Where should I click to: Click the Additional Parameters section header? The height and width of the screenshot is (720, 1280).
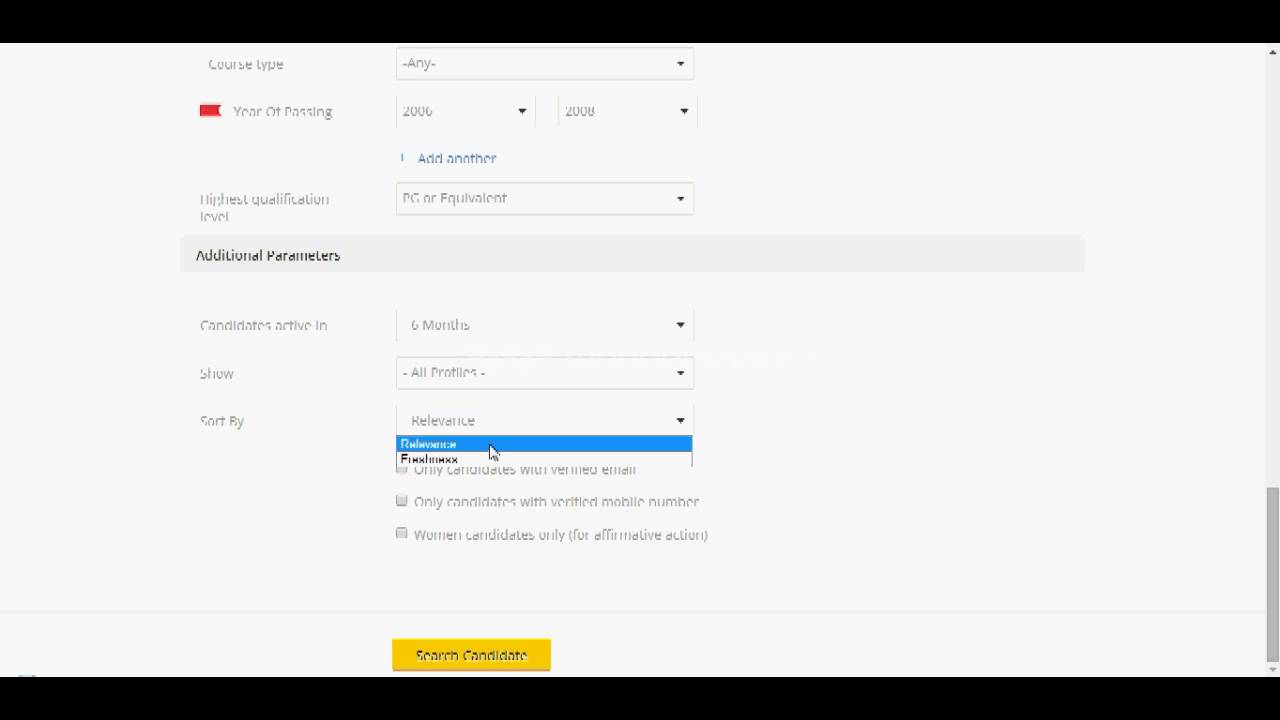pyautogui.click(x=632, y=255)
